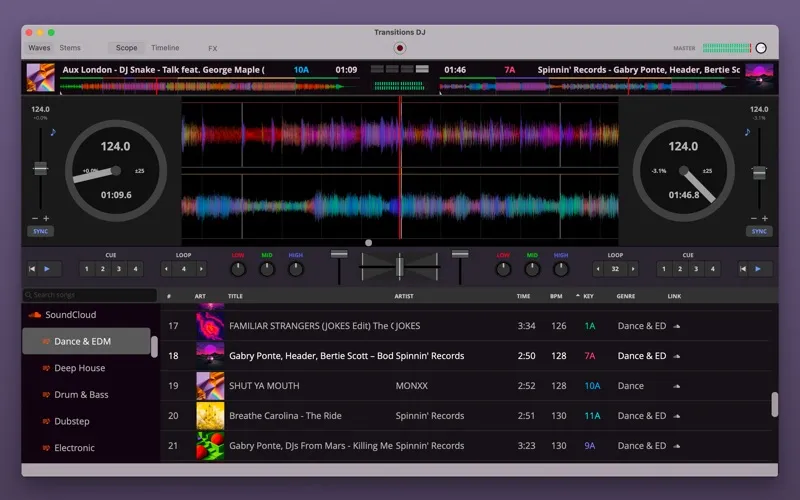Click the track list vertical scrollbar
This screenshot has height=500, width=800.
(x=774, y=404)
